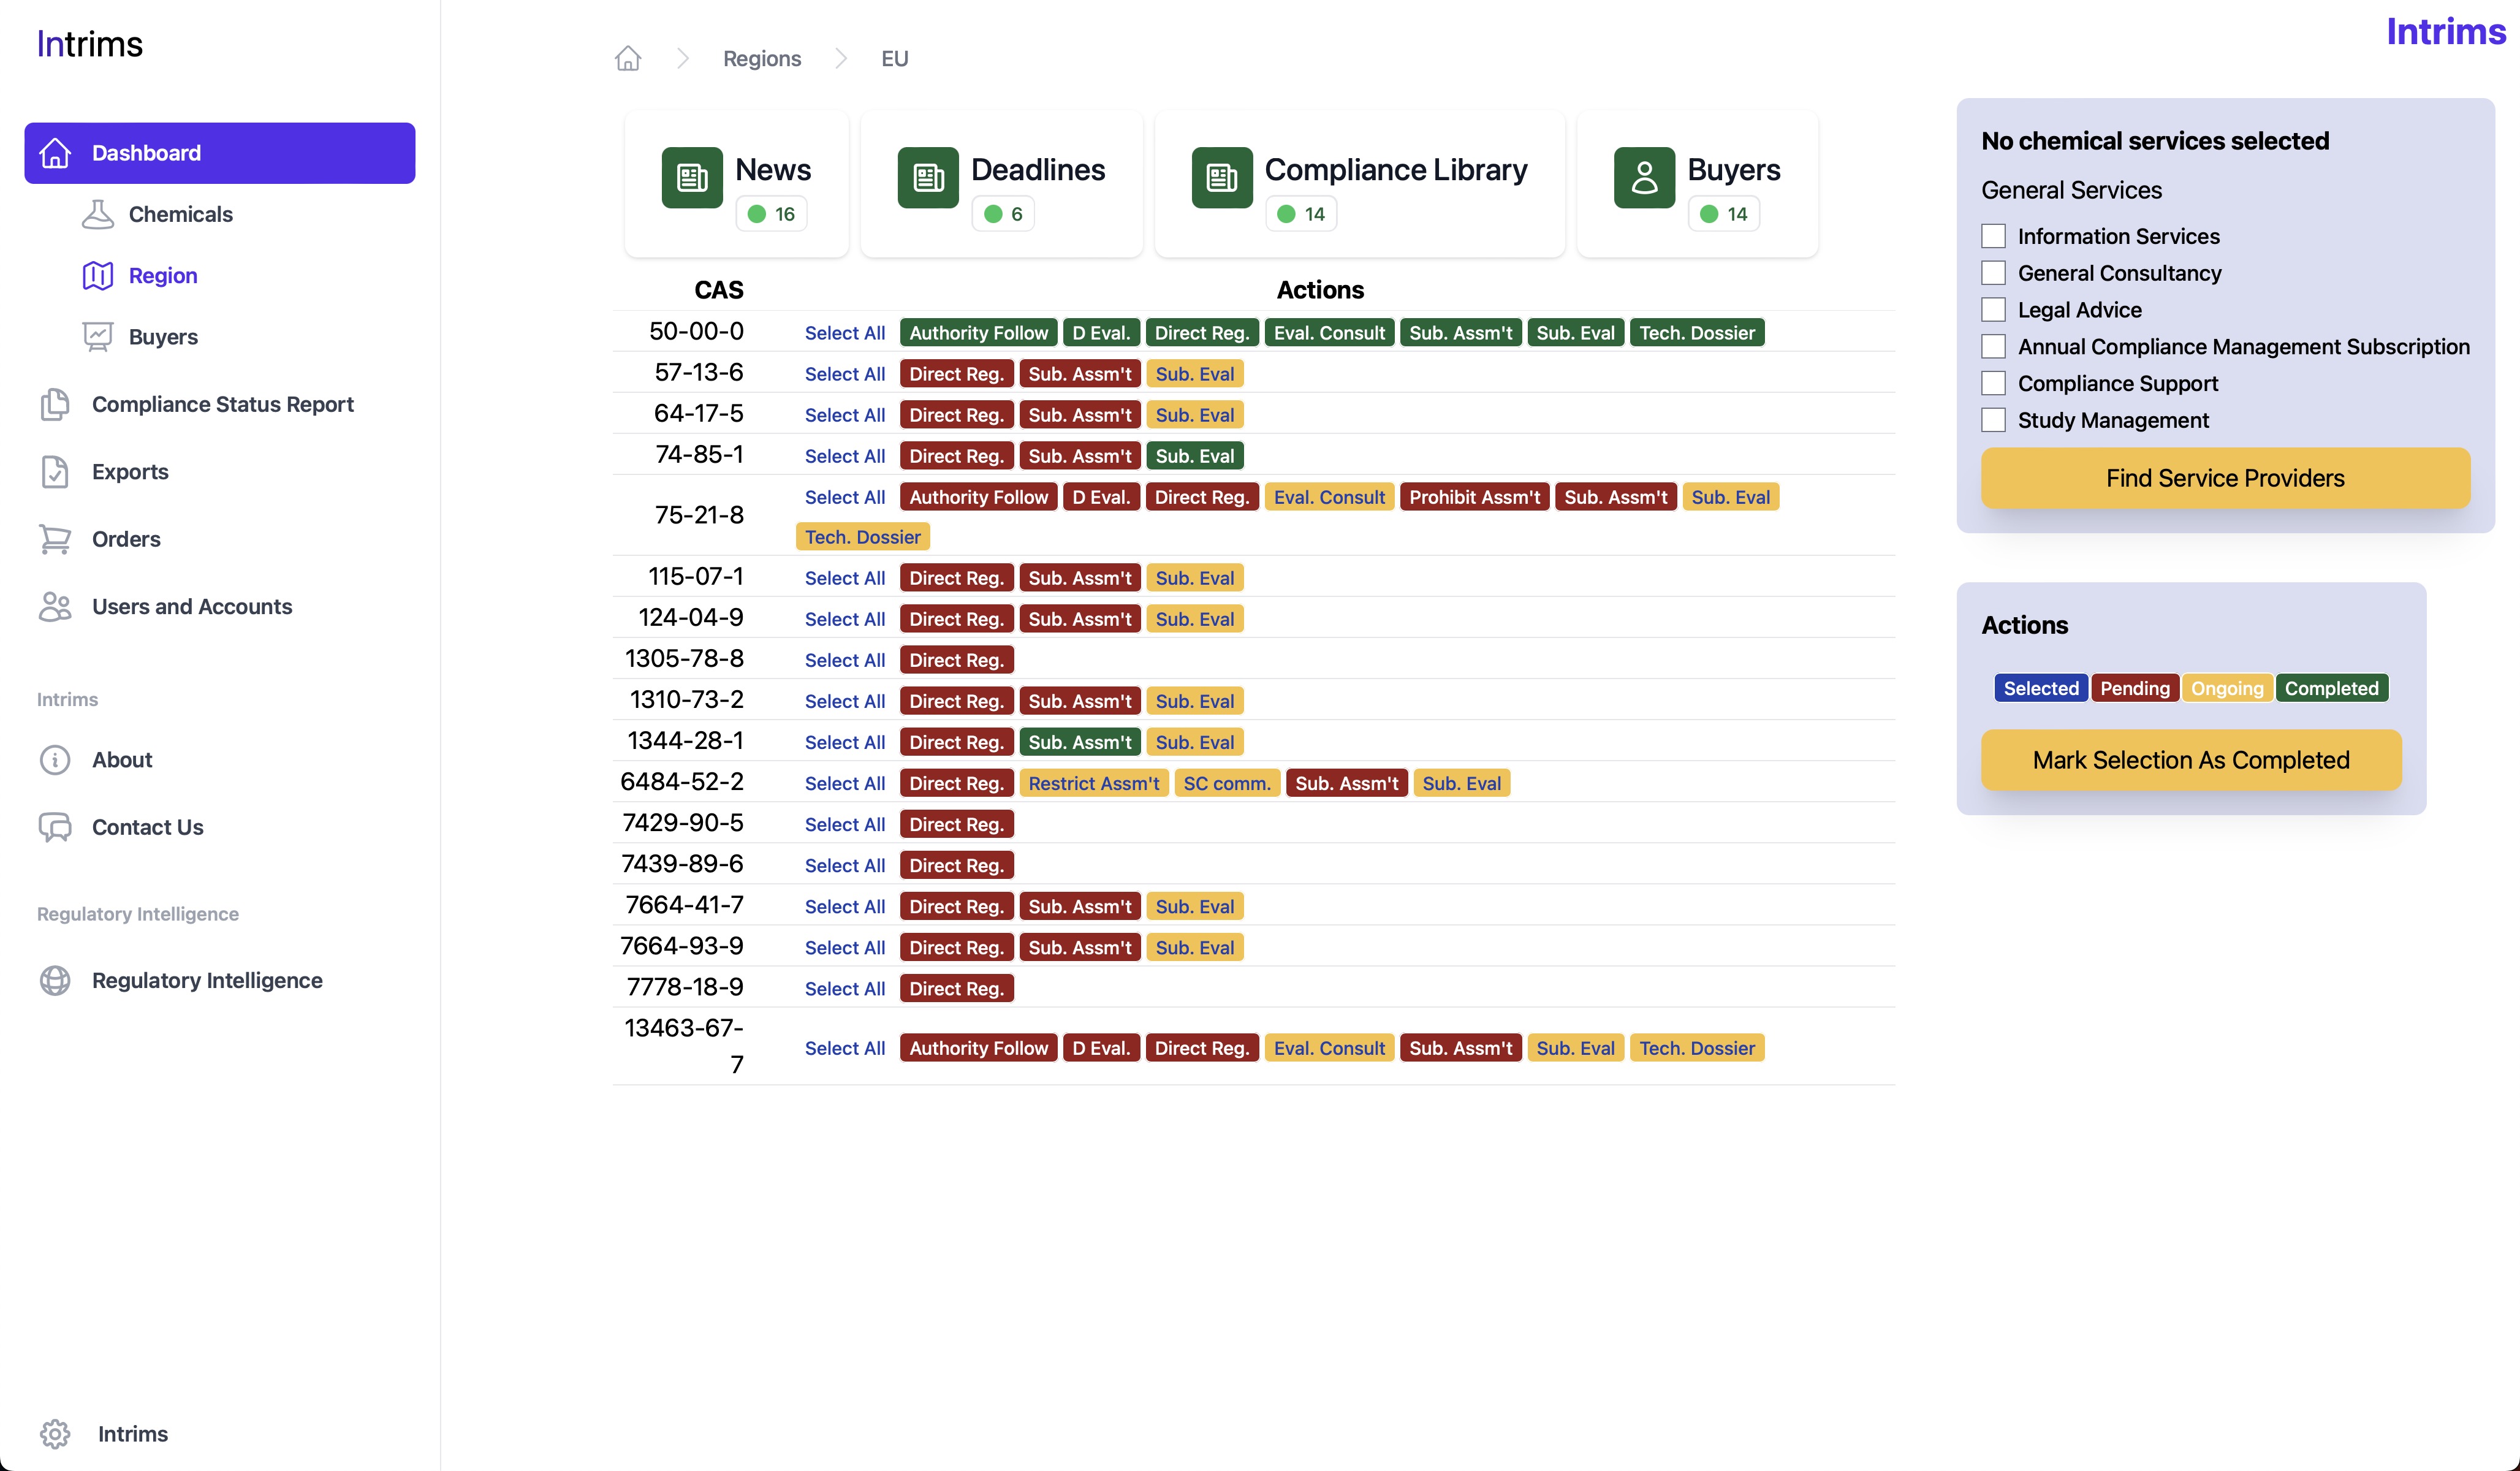Click Select All for CAS 57-13-6
2520x1471 pixels.
click(844, 374)
